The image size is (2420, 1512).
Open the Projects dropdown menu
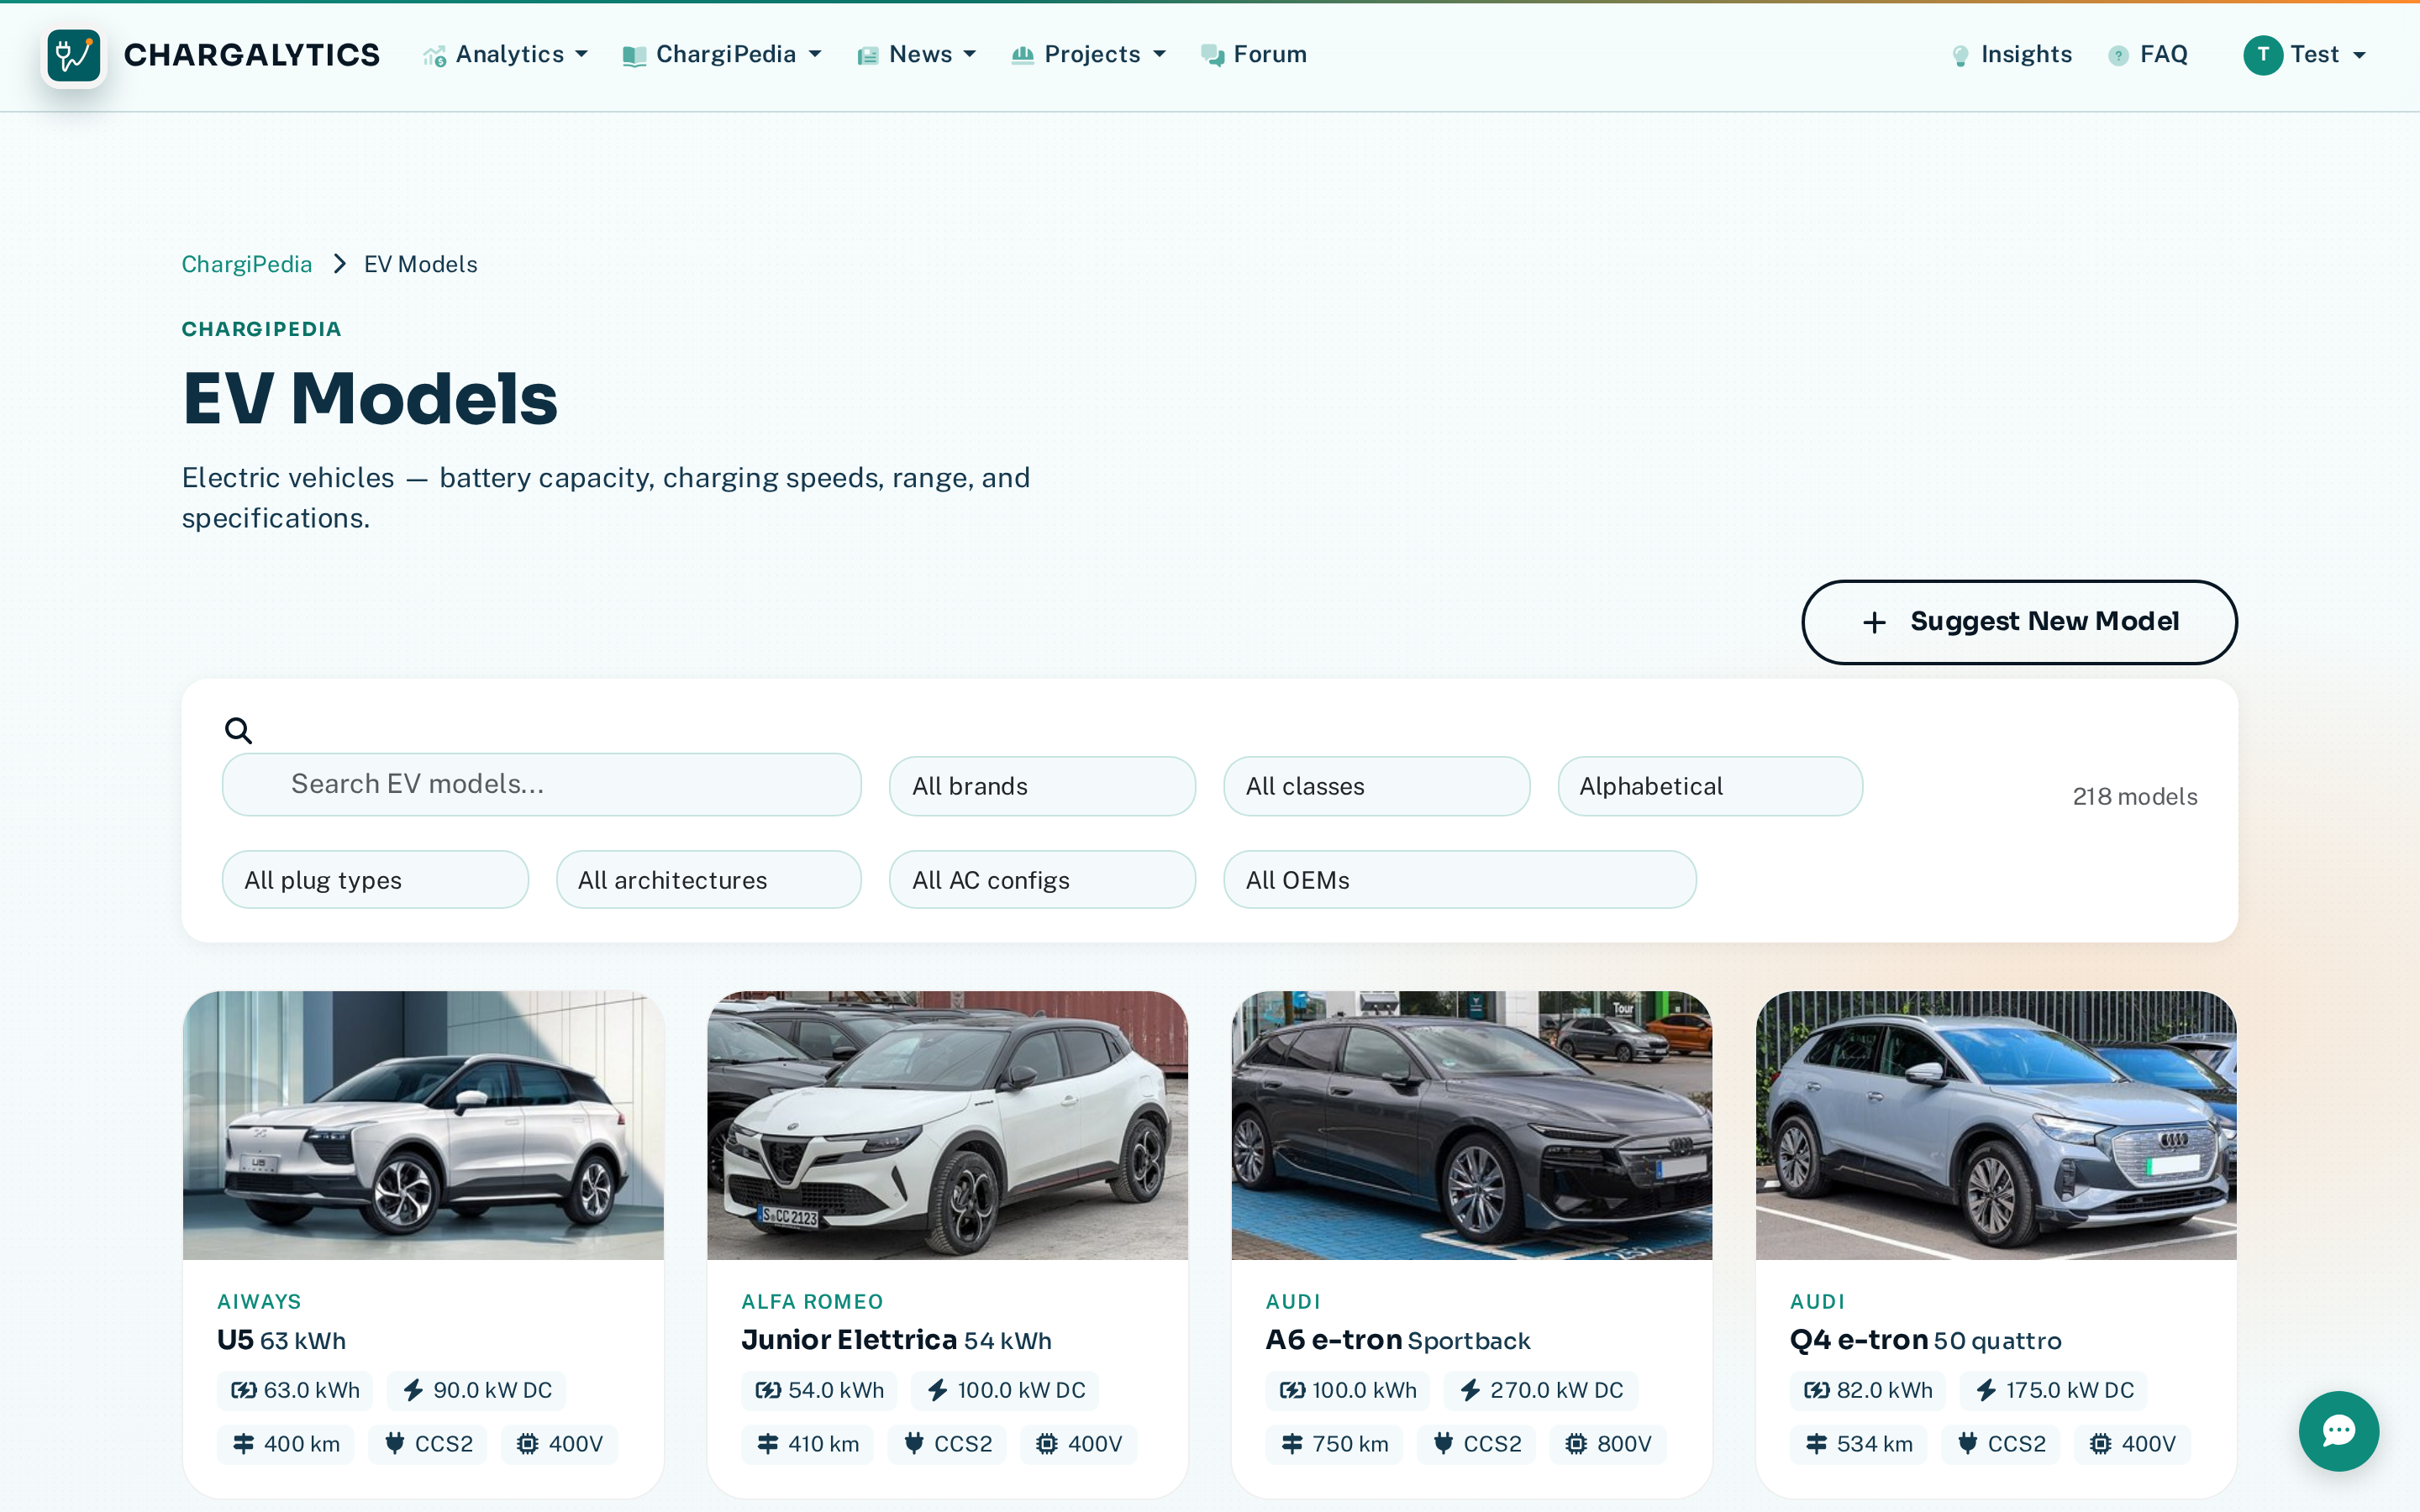click(1089, 55)
